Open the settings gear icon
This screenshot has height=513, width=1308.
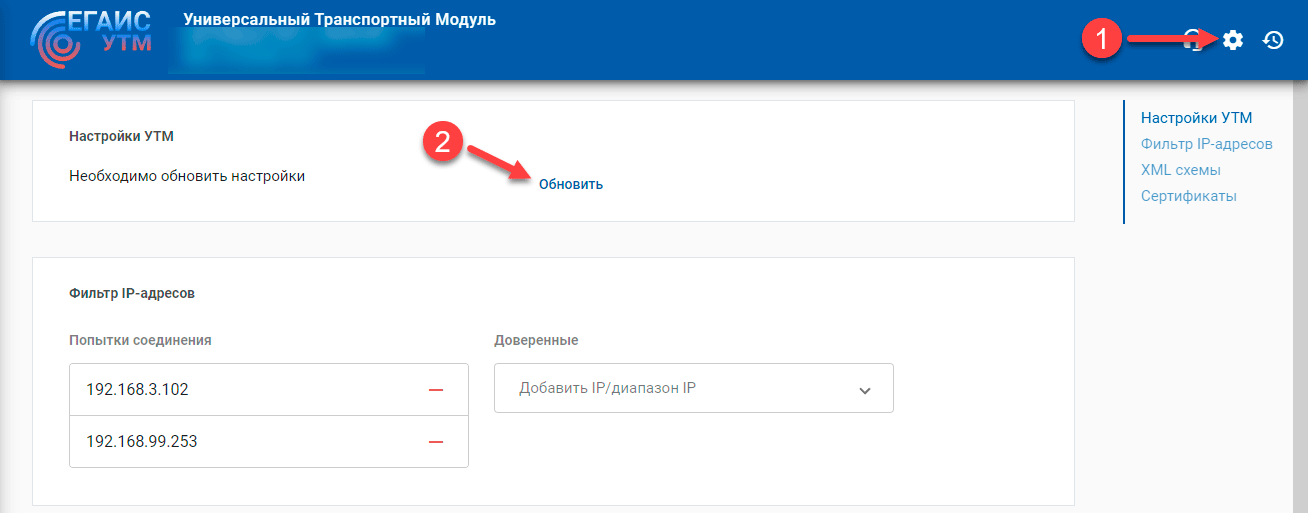coord(1233,40)
